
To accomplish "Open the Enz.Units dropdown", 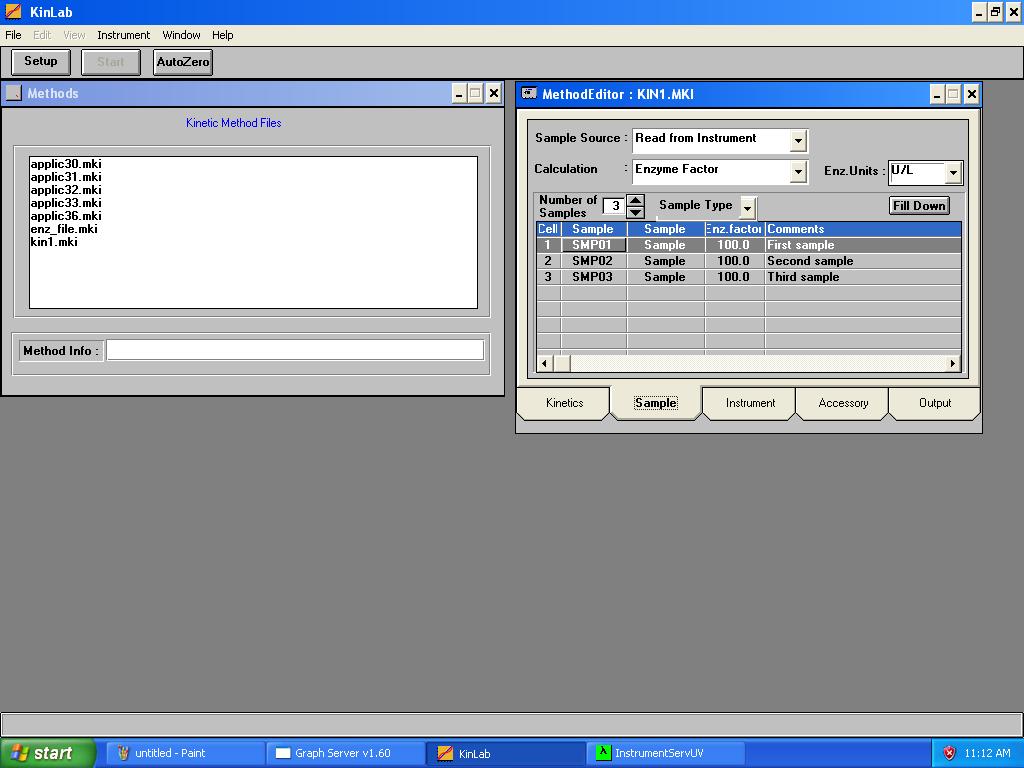I will click(x=951, y=171).
